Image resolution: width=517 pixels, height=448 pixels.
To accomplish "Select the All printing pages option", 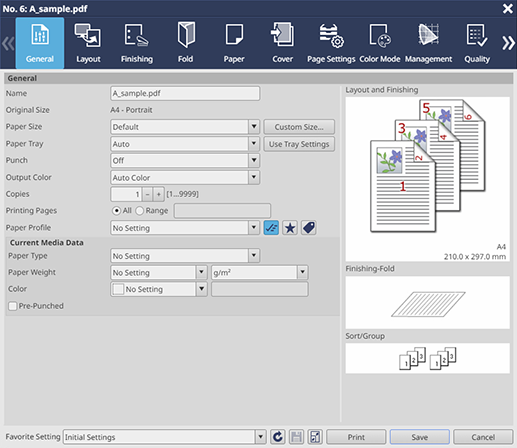I will pos(116,211).
